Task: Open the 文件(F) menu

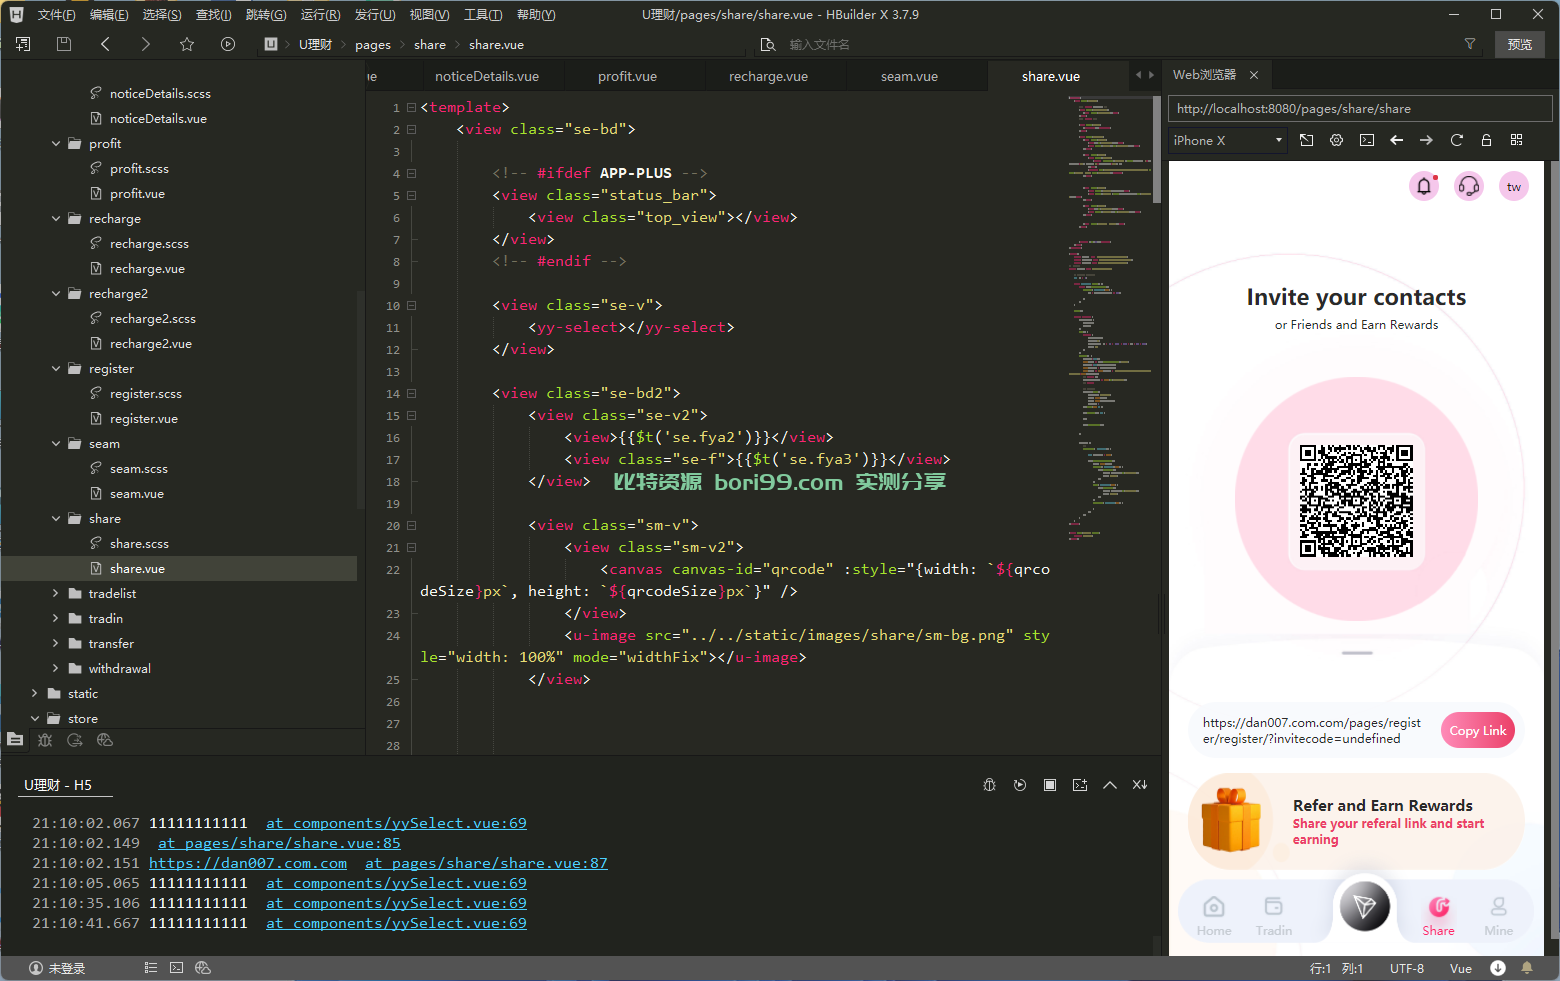Action: pyautogui.click(x=56, y=15)
